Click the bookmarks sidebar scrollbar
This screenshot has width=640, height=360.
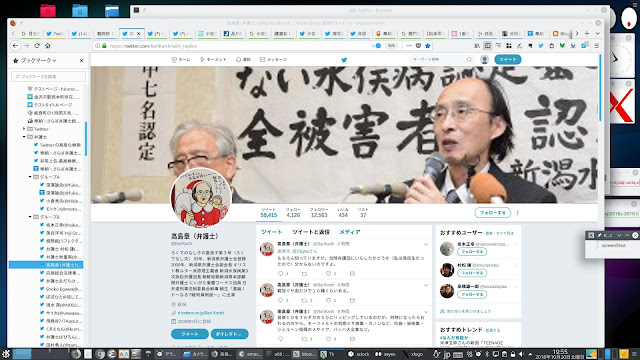tap(86, 139)
